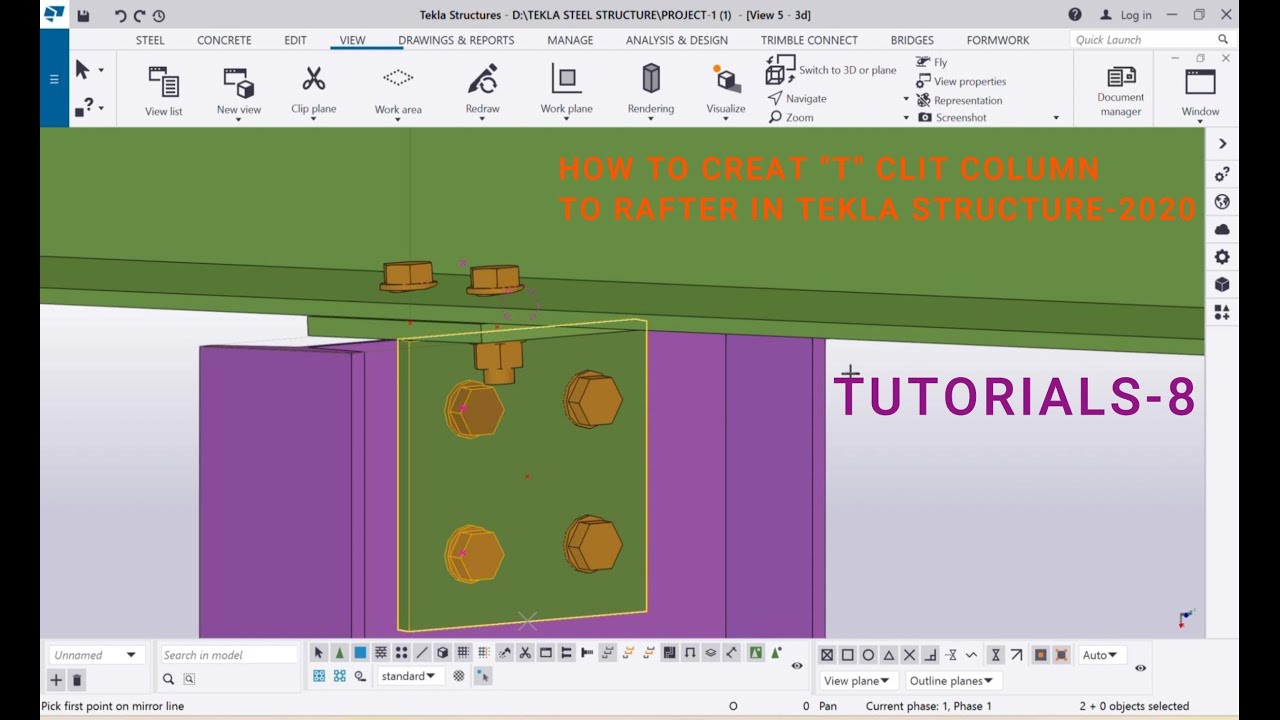Open the ANALYSIS & DESIGN tab
1280x720 pixels.
[677, 40]
